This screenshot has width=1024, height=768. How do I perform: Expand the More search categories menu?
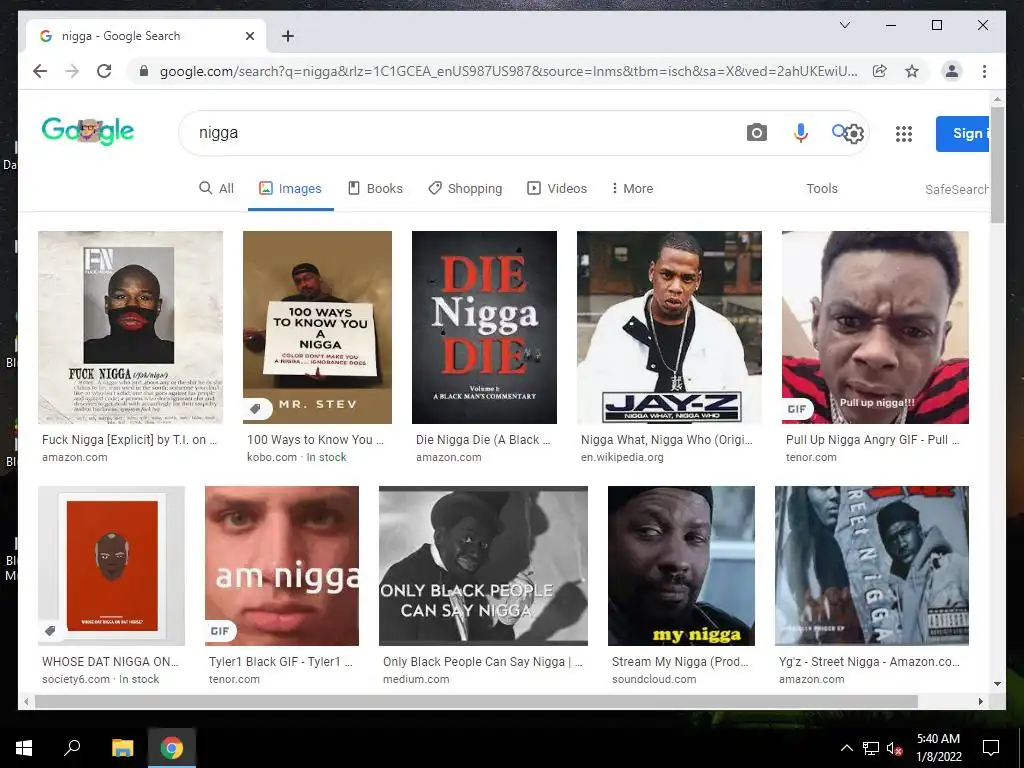tap(632, 189)
